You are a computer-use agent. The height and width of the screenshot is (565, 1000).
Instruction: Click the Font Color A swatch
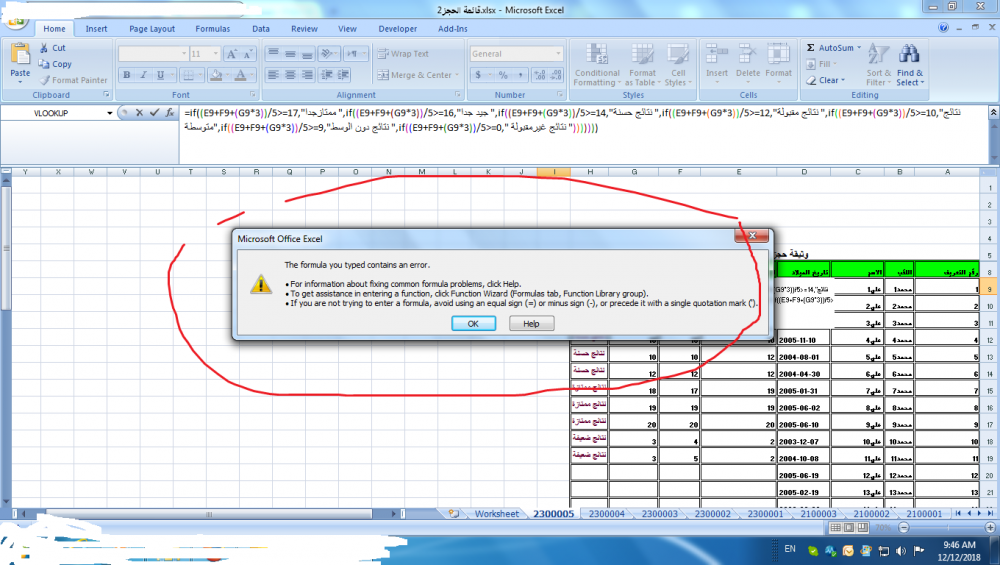pos(240,75)
